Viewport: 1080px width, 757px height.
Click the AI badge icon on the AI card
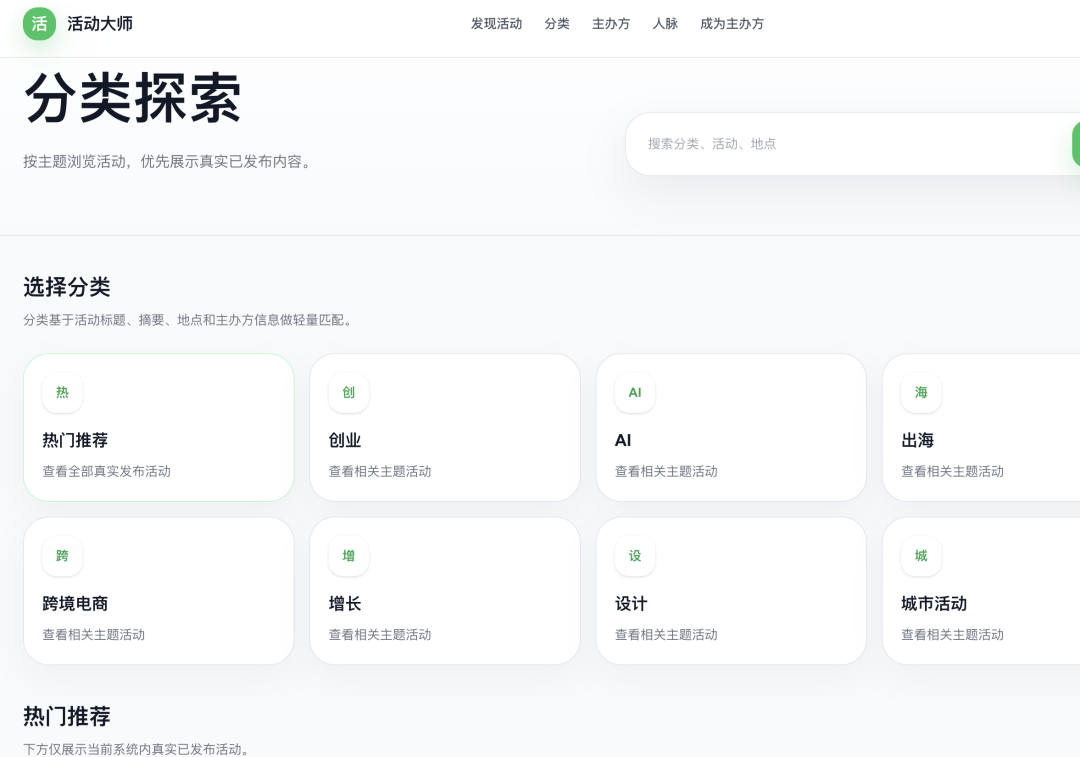[x=635, y=393]
